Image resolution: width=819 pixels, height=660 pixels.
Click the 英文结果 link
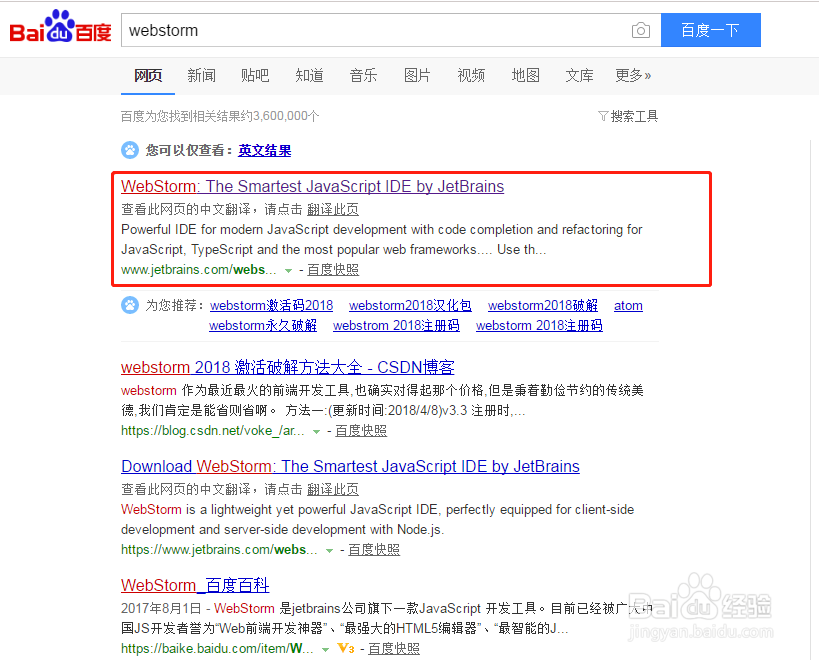click(264, 150)
